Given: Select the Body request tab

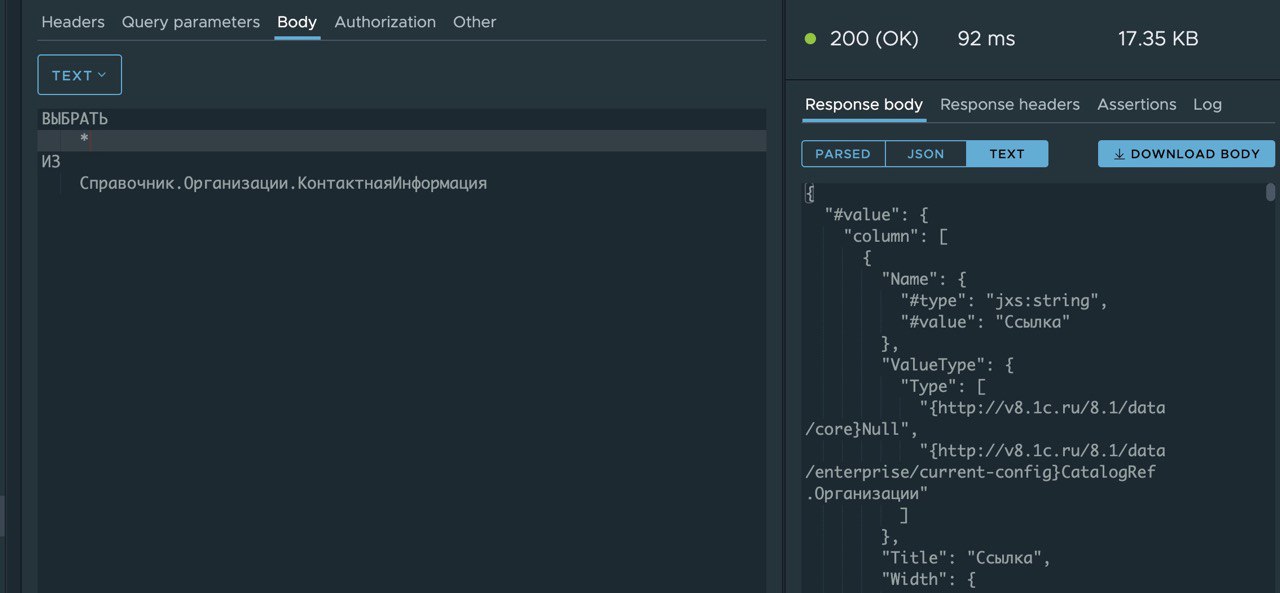Looking at the screenshot, I should (297, 22).
